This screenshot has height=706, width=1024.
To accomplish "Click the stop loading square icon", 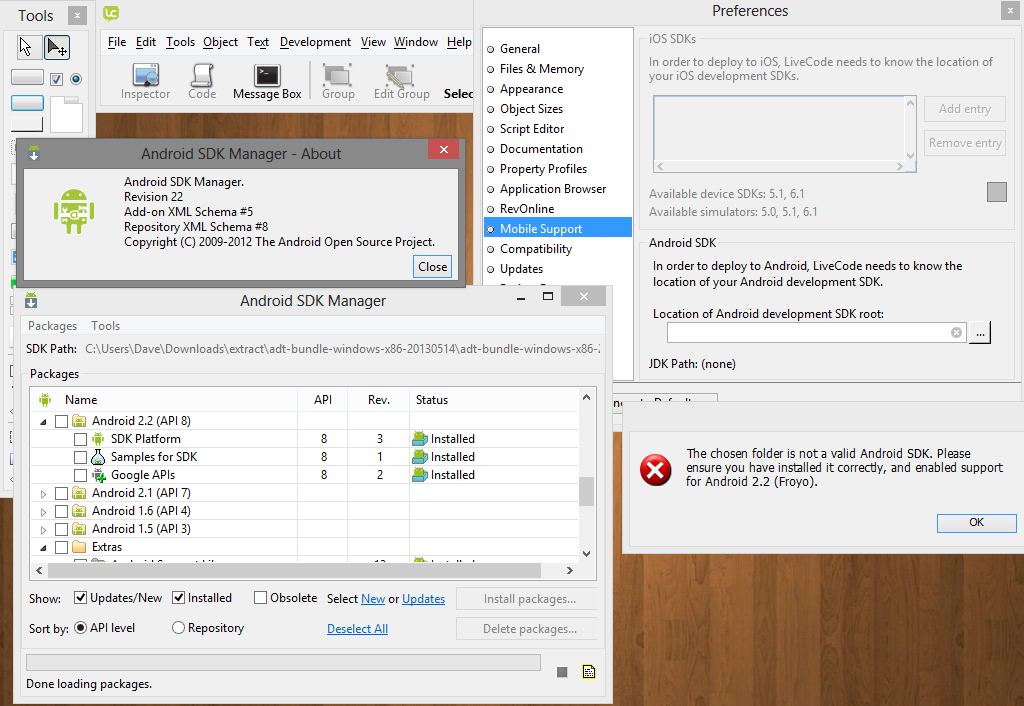I will [x=562, y=672].
